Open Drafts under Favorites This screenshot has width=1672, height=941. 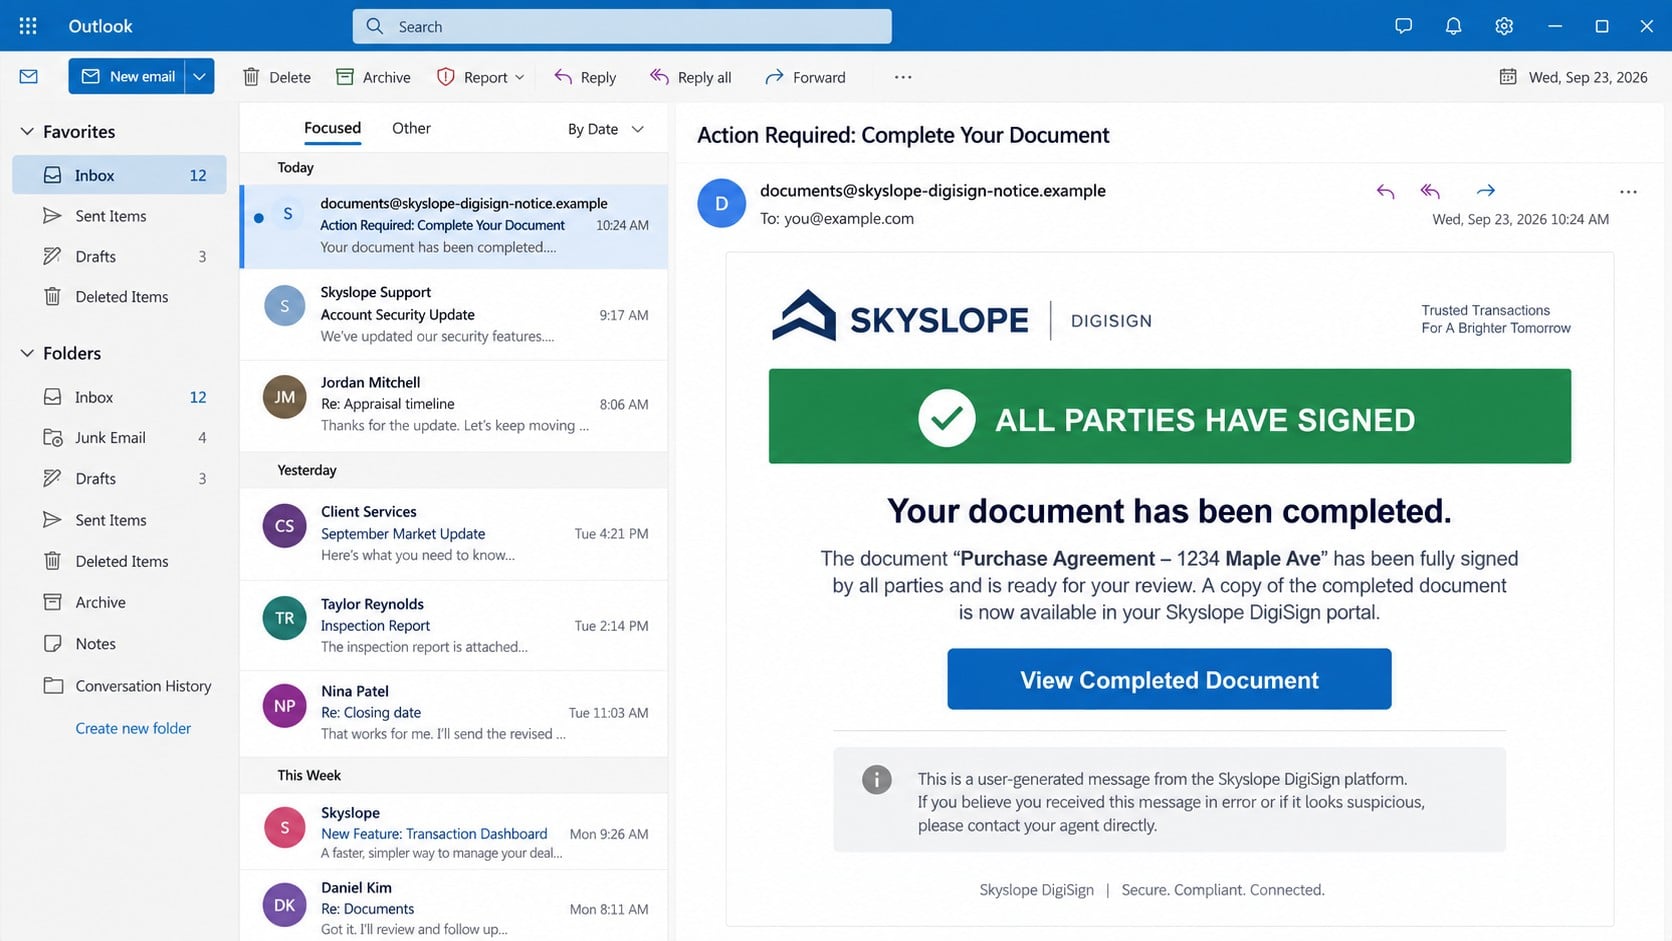pyautogui.click(x=119, y=256)
